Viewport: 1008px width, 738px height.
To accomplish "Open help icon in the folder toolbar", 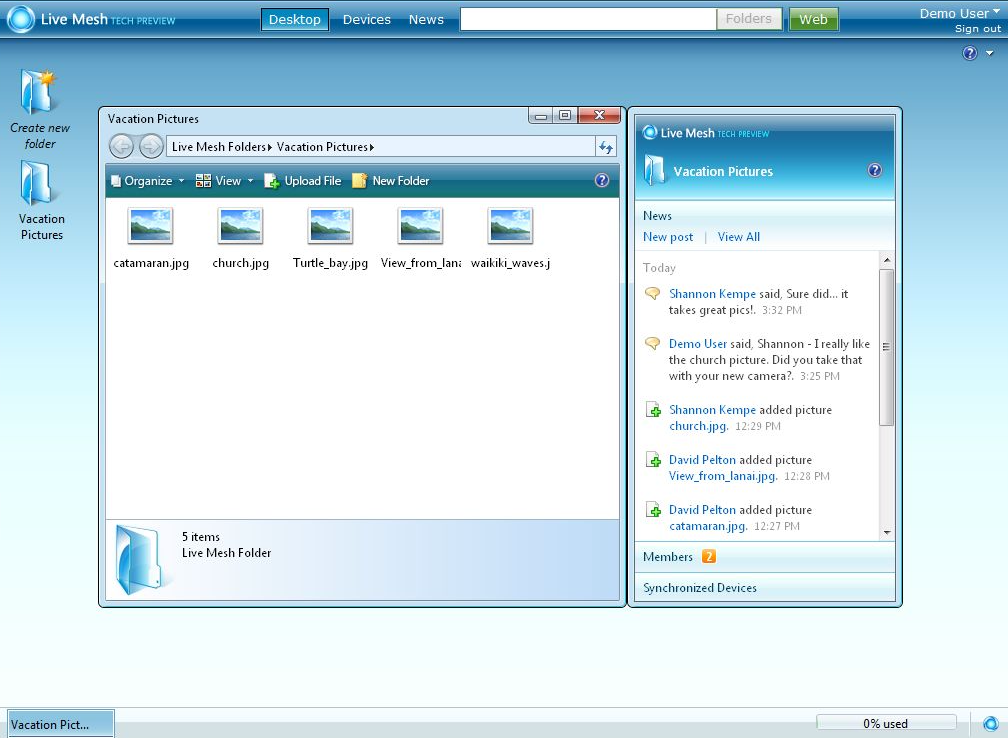I will pyautogui.click(x=602, y=180).
